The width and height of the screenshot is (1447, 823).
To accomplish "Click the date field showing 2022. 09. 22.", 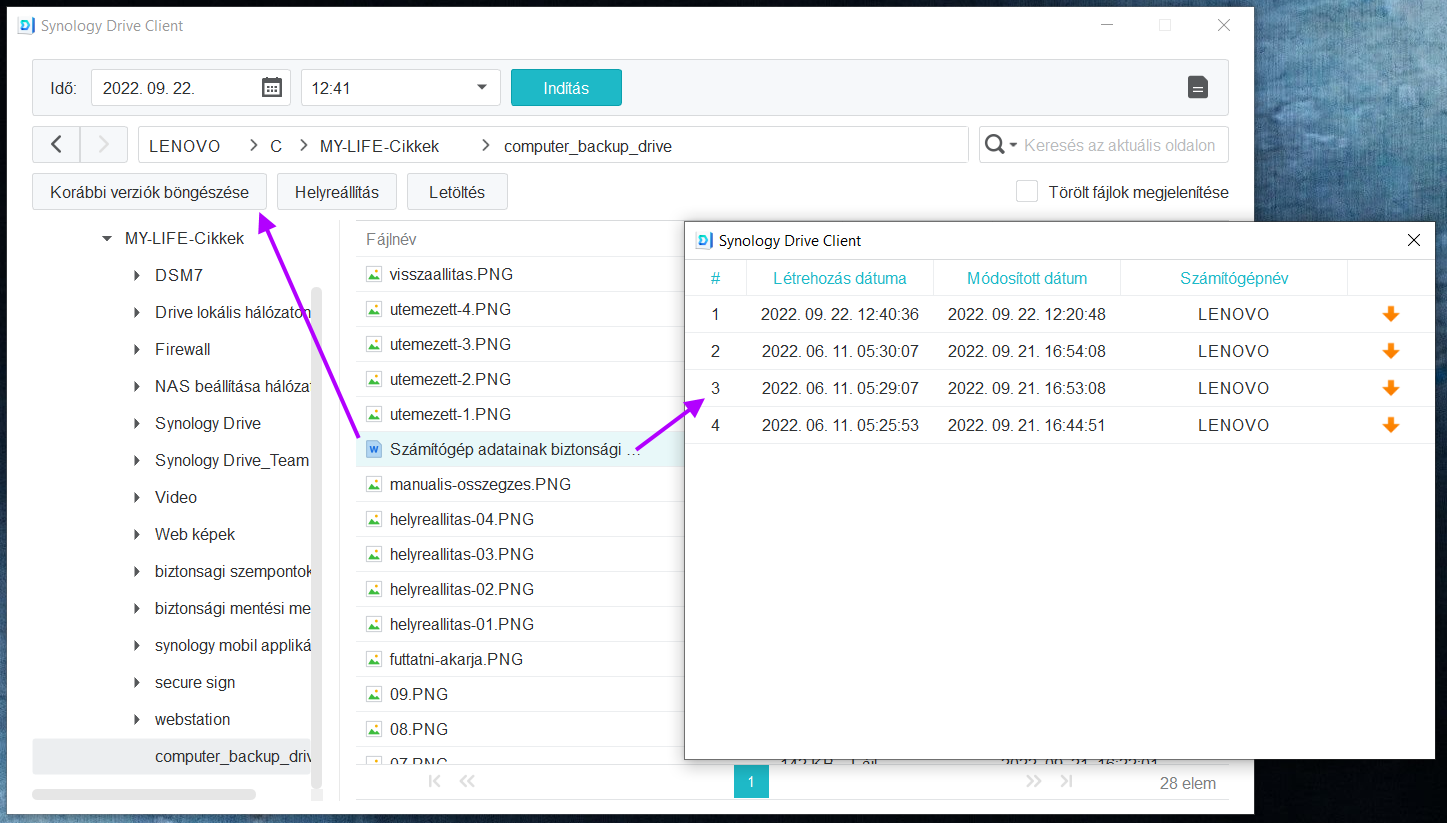I will point(191,87).
